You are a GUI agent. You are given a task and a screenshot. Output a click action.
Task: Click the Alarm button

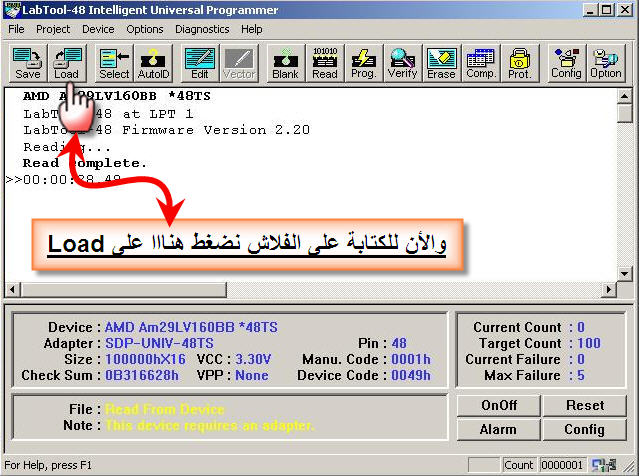[498, 430]
